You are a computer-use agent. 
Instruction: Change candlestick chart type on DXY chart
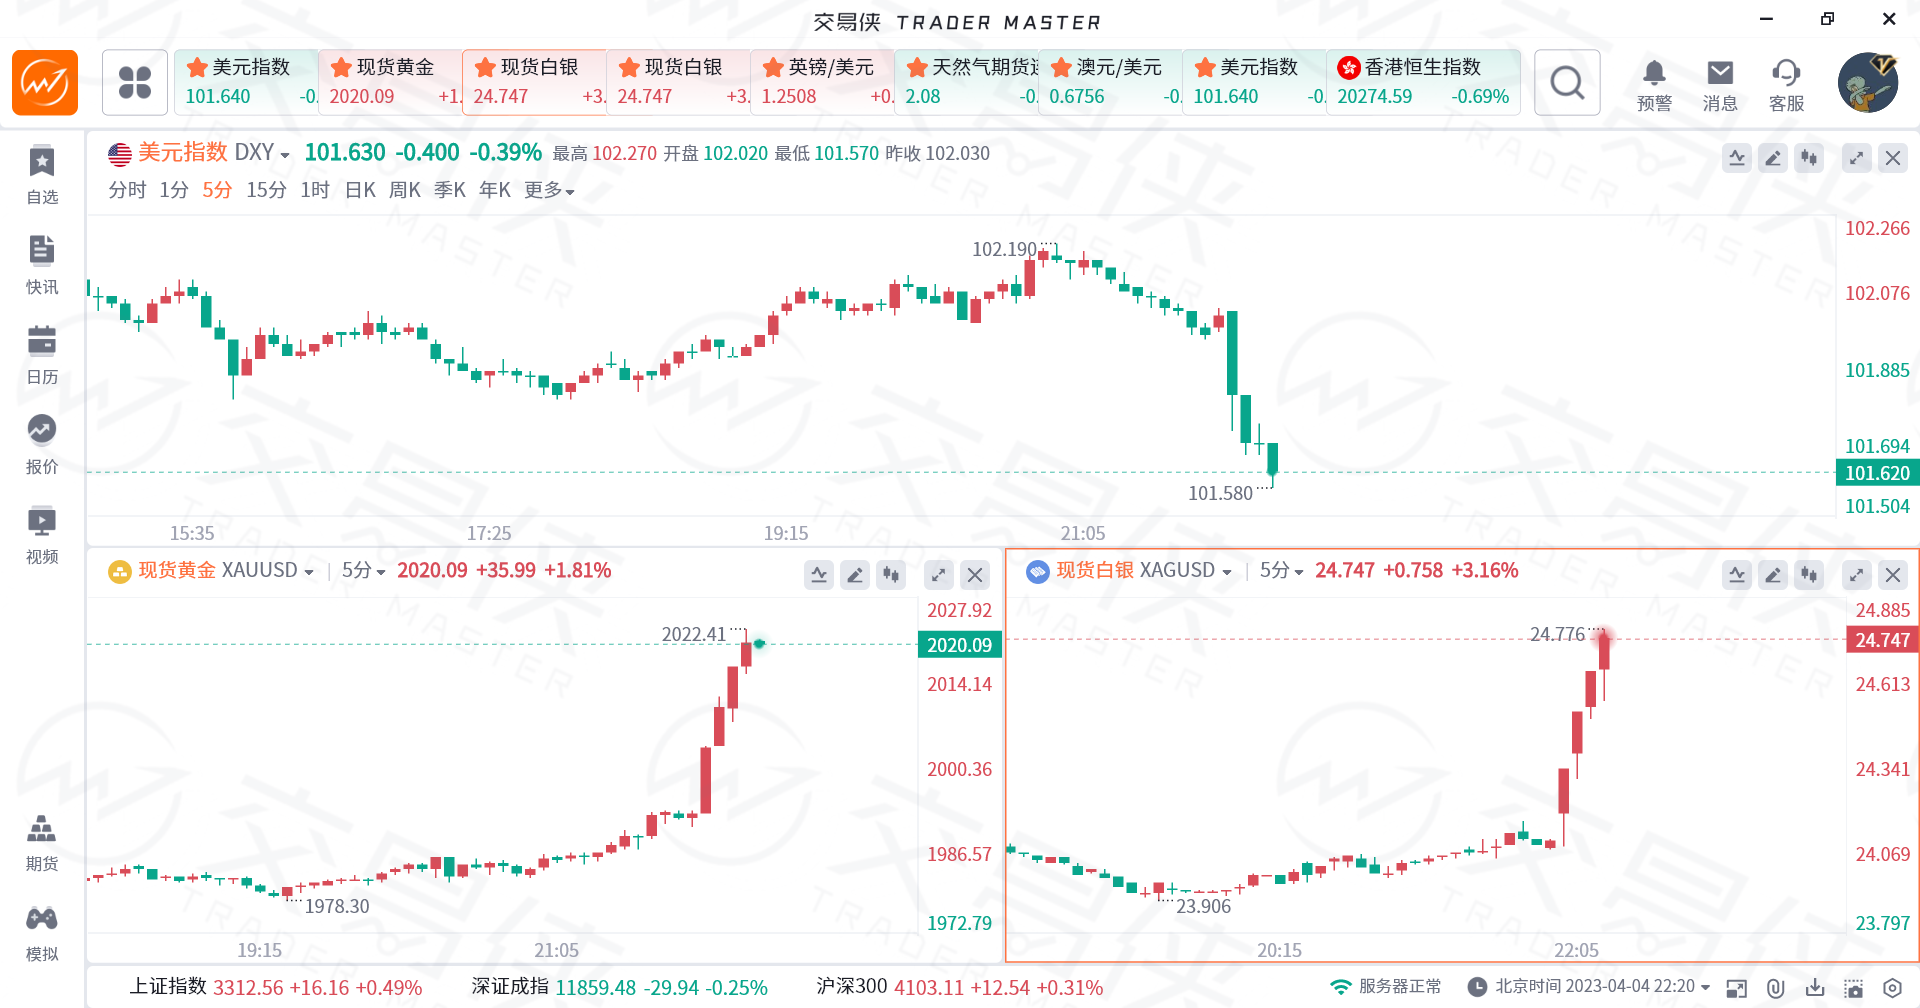pyautogui.click(x=1809, y=158)
